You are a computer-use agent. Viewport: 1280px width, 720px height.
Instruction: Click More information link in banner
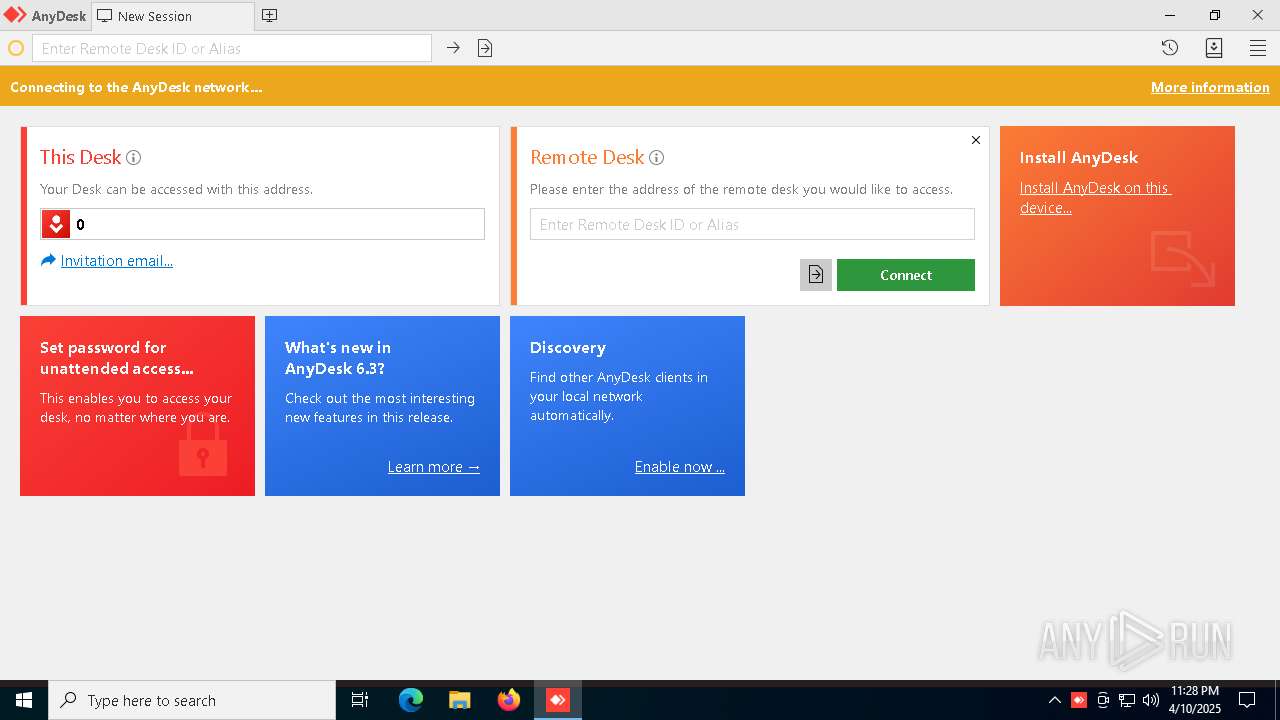[1210, 87]
